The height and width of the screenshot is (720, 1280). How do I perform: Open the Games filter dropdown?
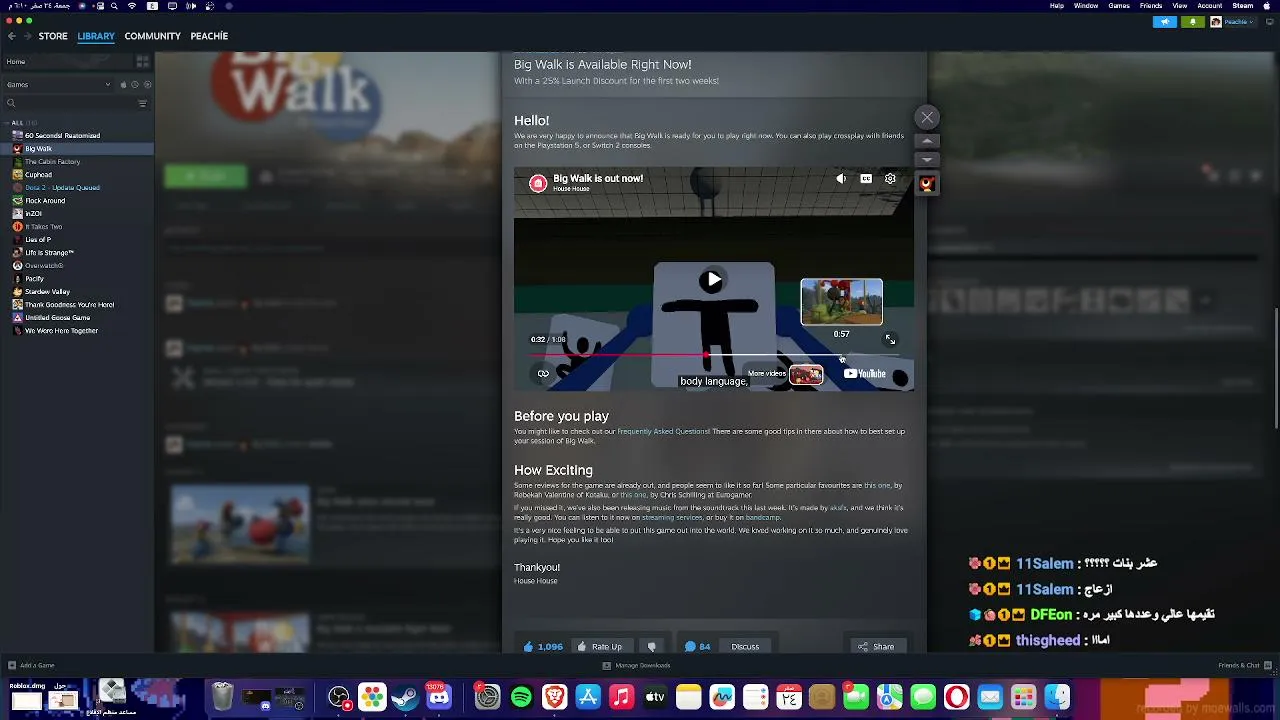pyautogui.click(x=58, y=85)
